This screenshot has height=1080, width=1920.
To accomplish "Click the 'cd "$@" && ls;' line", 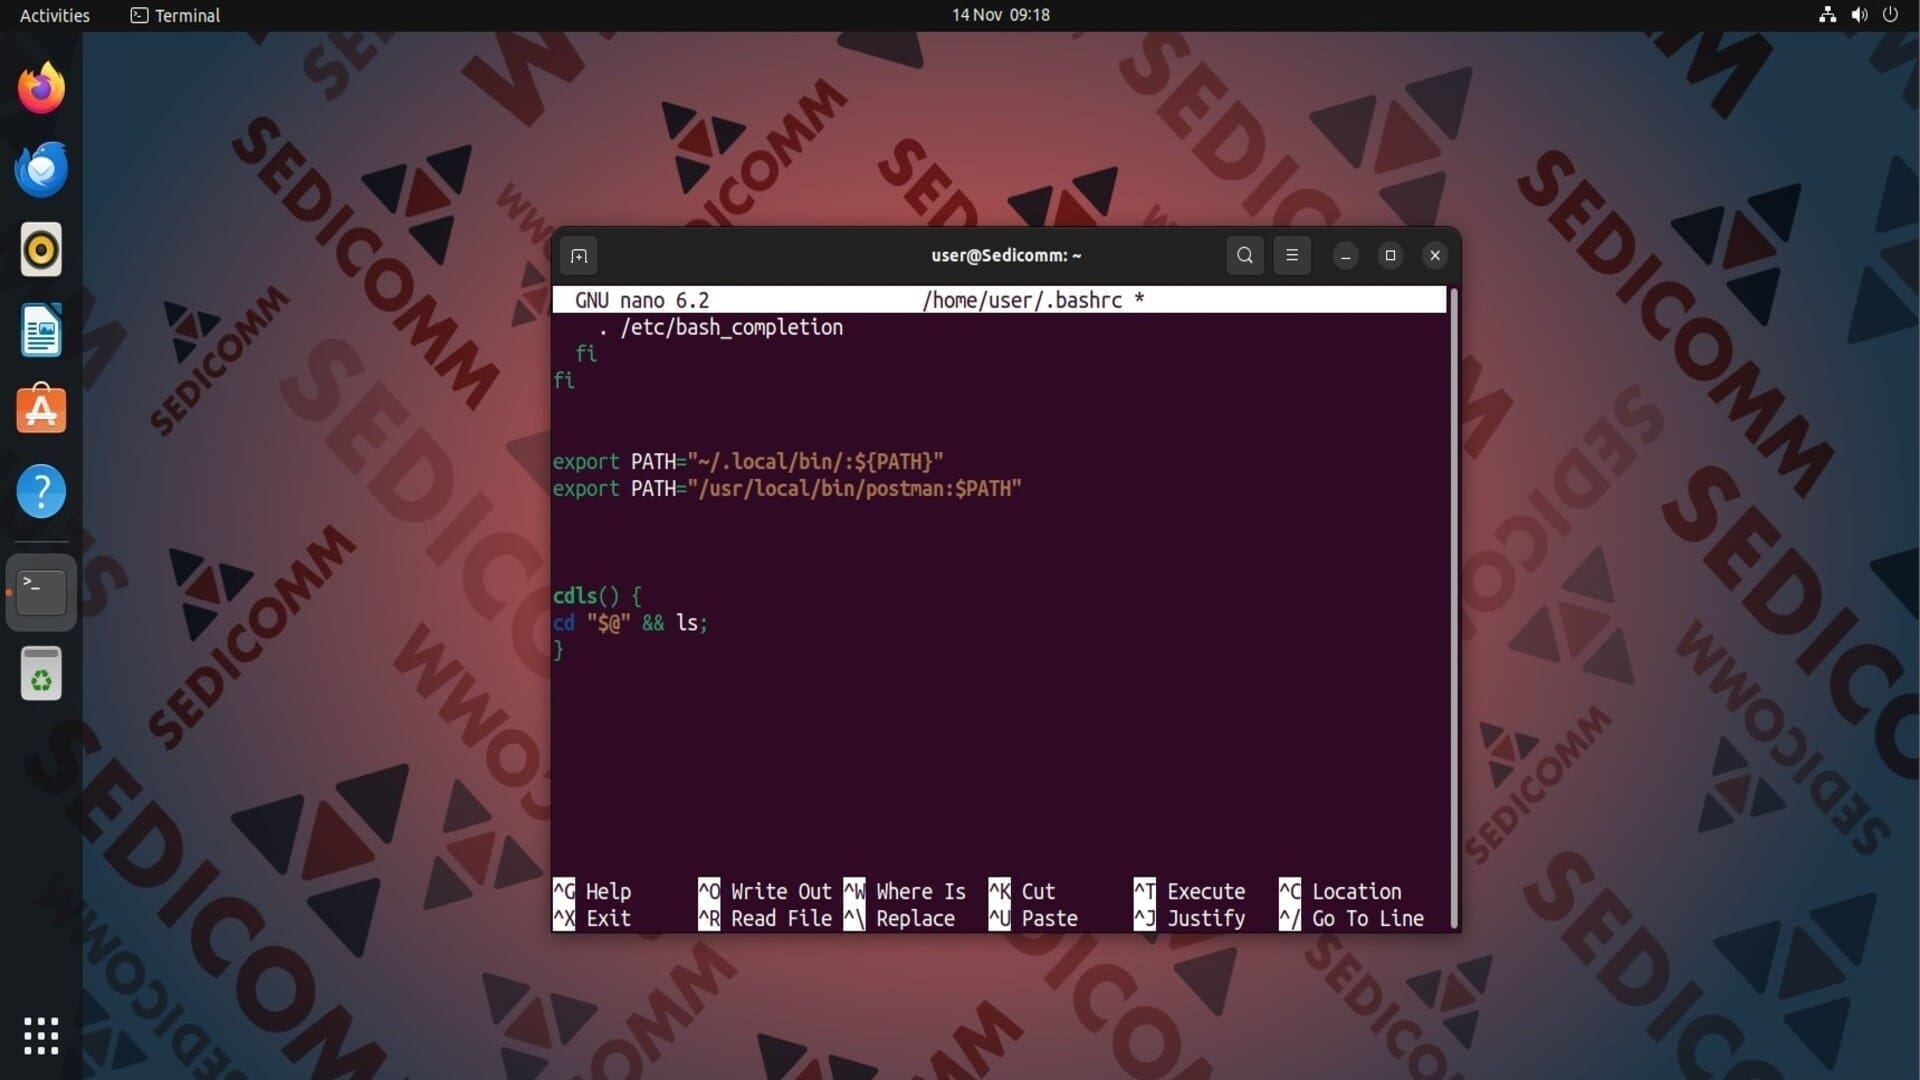I will (630, 623).
